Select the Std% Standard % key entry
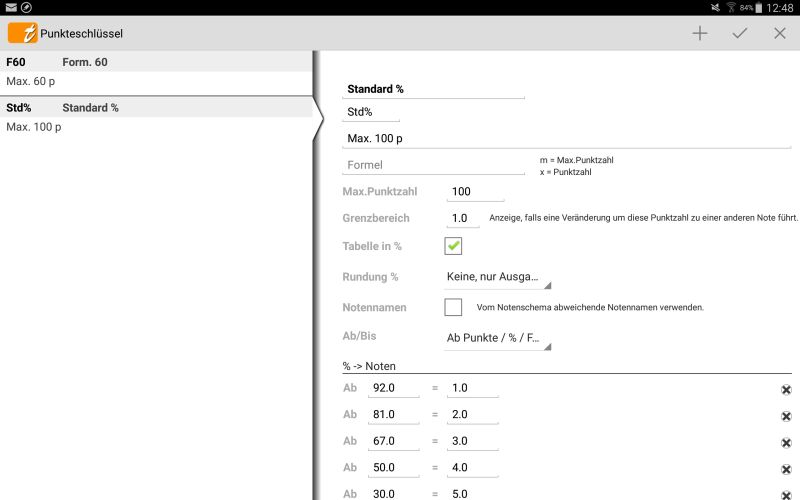This screenshot has height=500, width=800. [156, 118]
